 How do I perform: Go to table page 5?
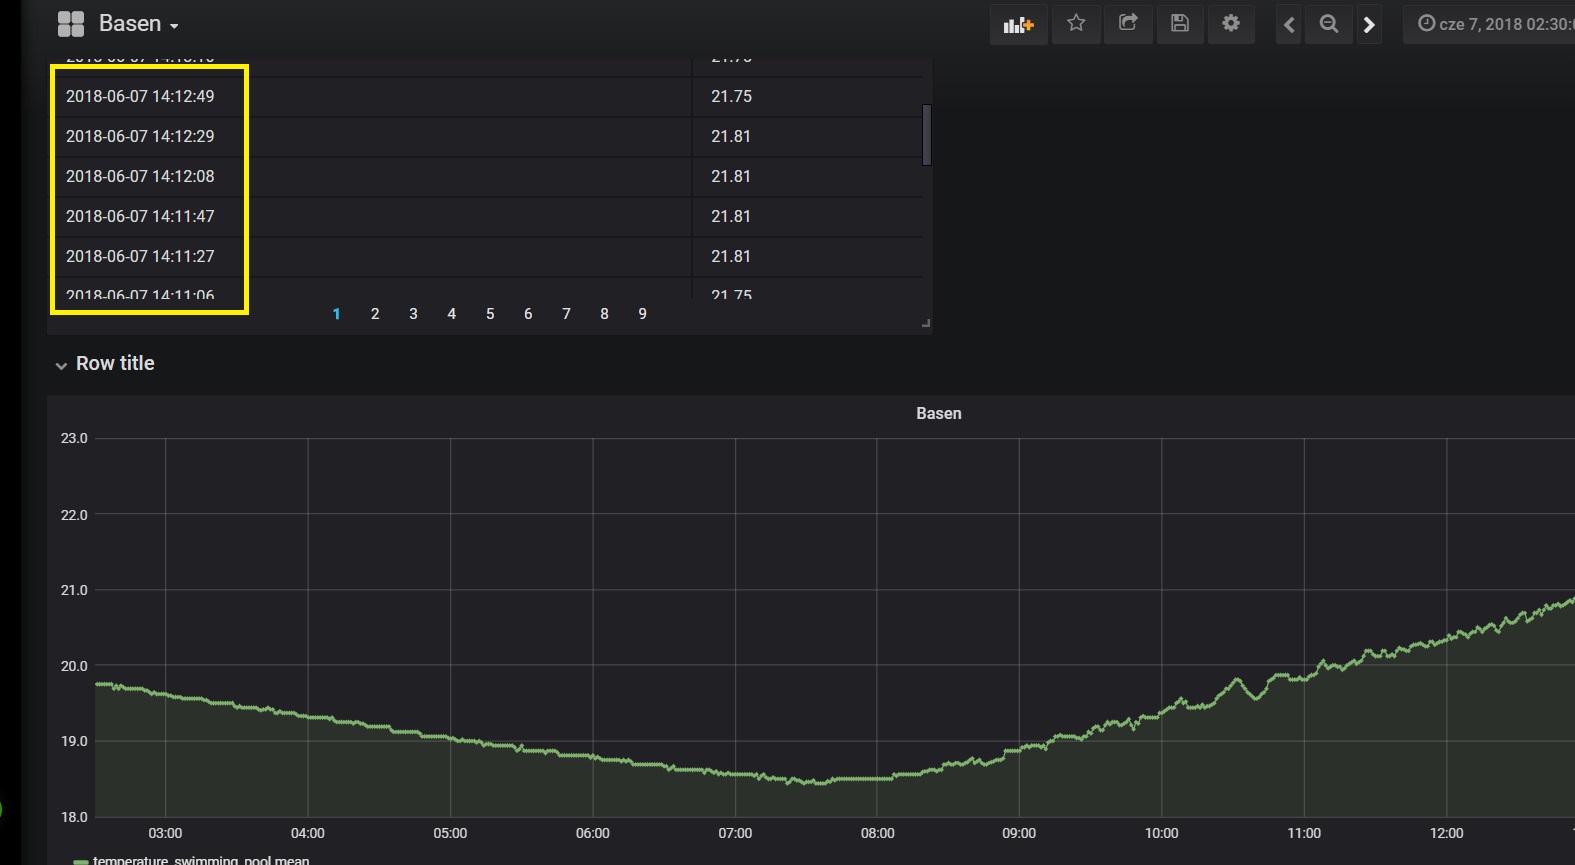click(490, 314)
